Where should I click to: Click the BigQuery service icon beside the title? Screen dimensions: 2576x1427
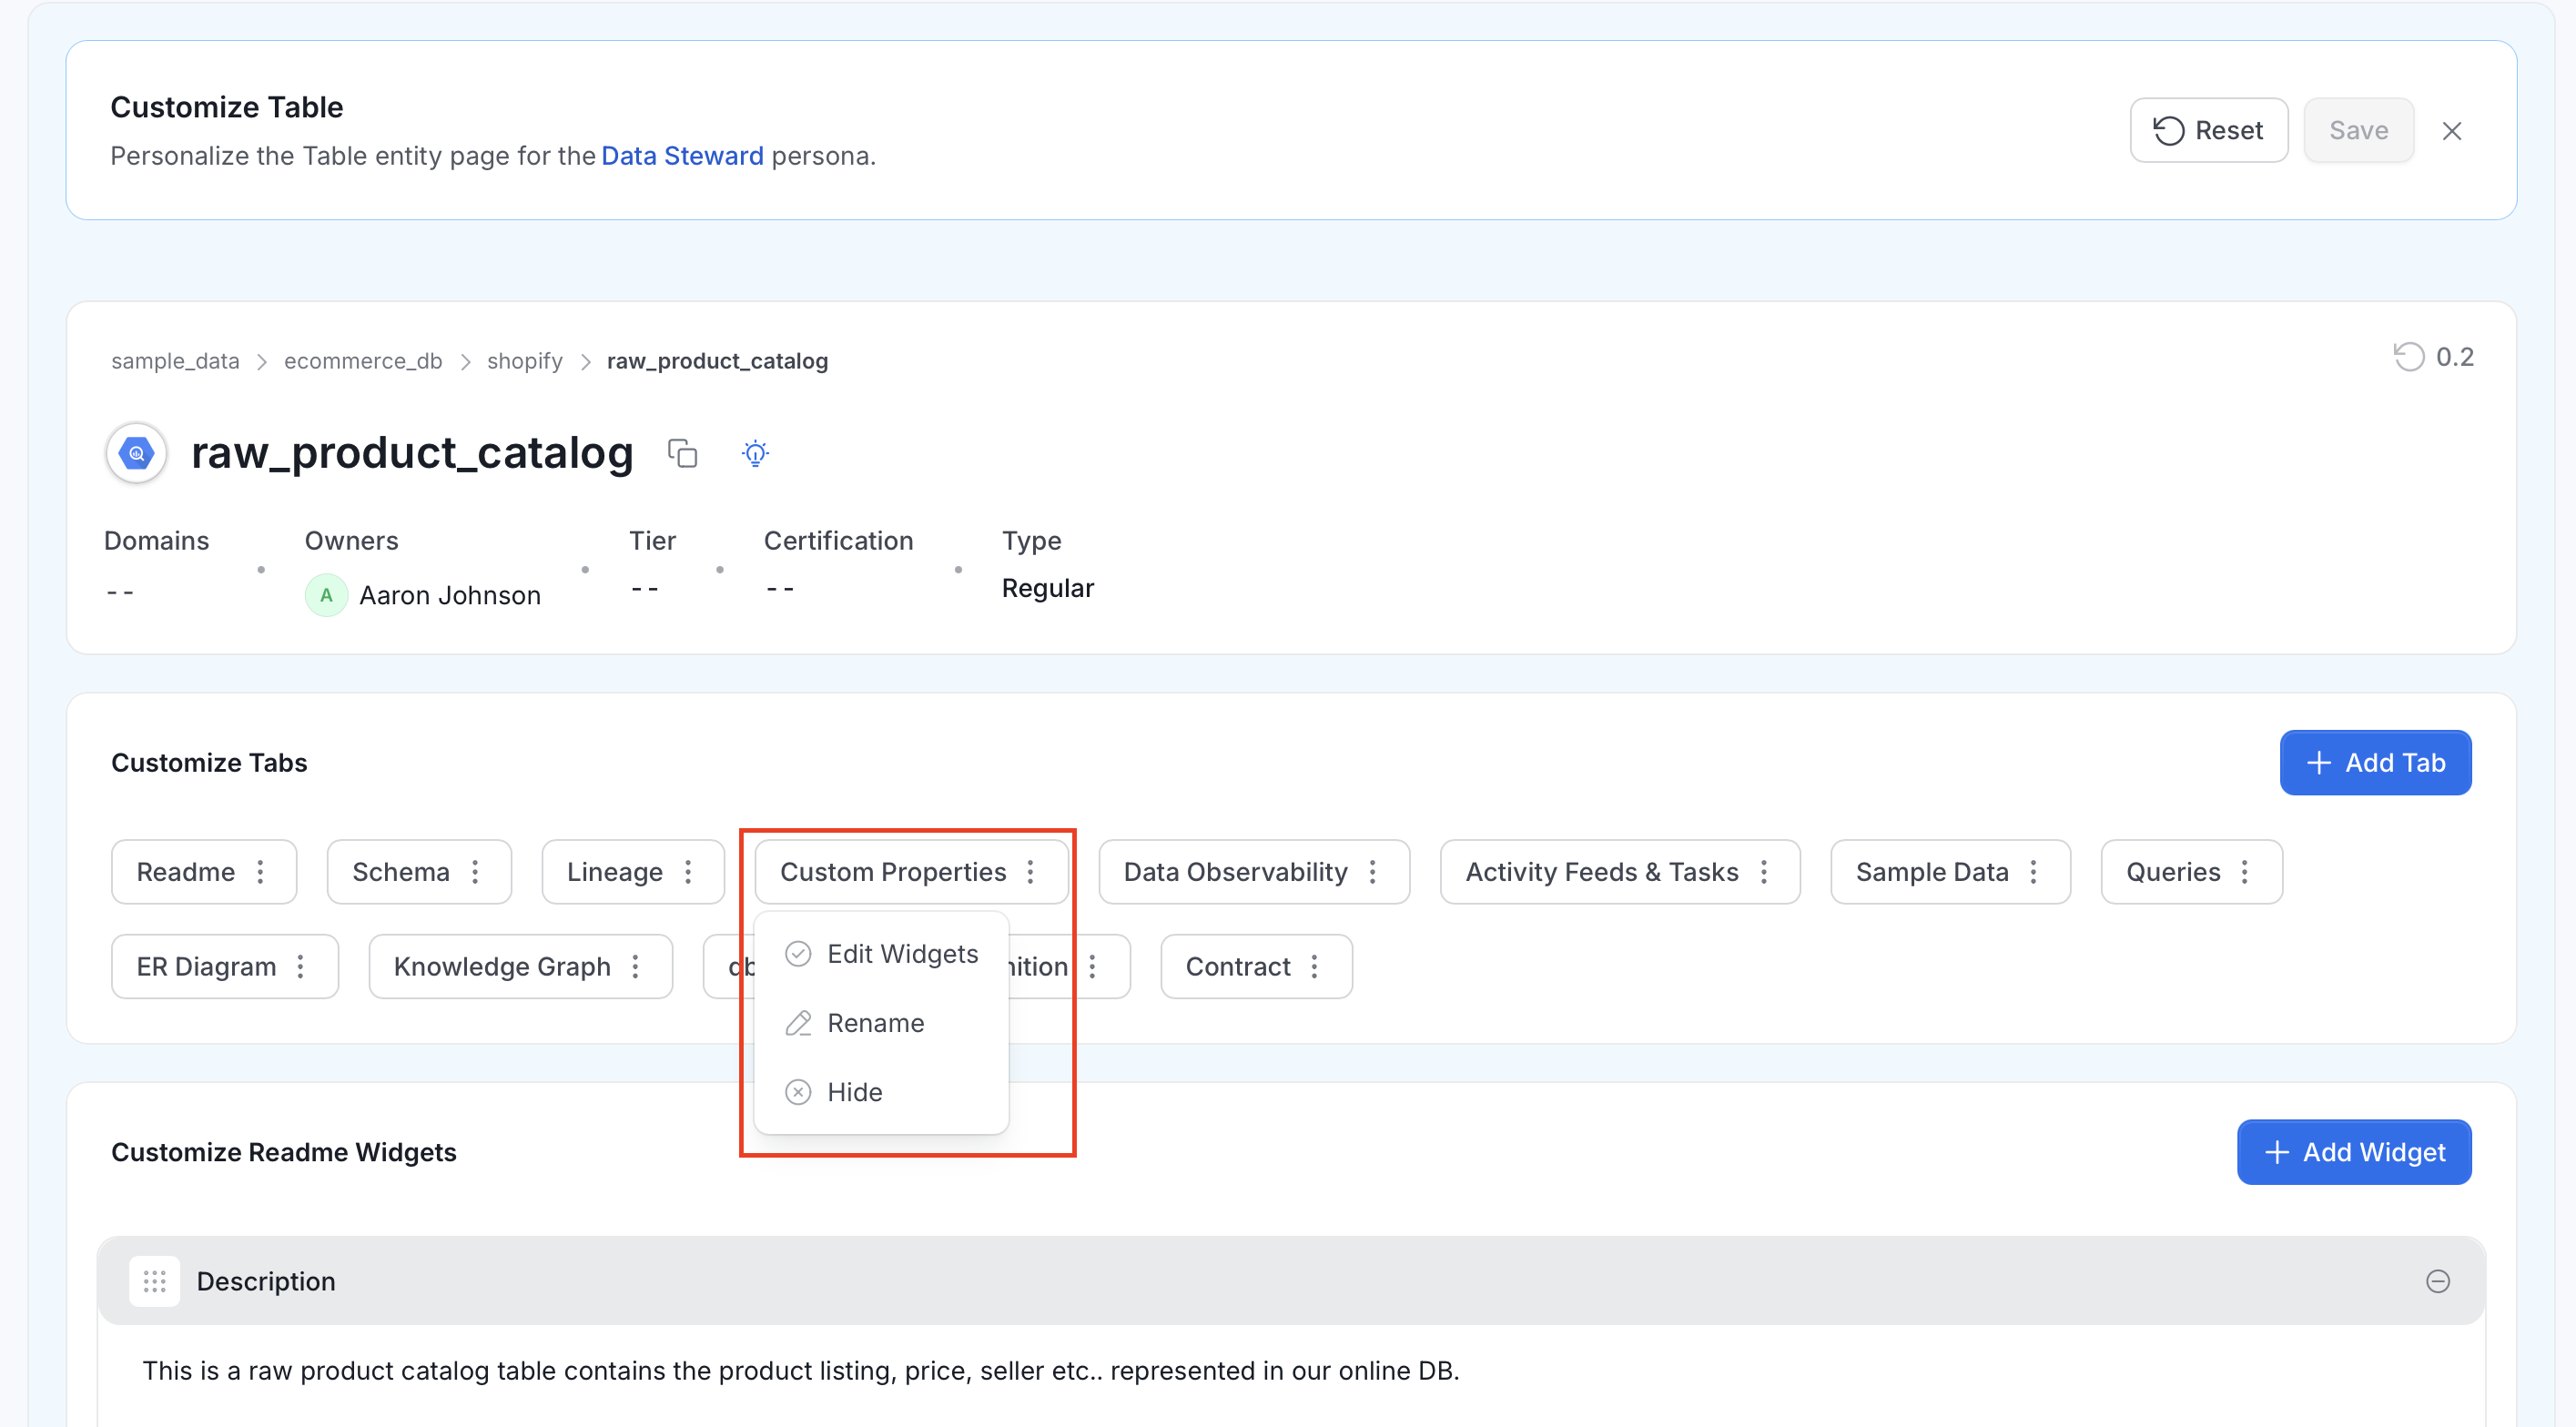click(x=136, y=453)
